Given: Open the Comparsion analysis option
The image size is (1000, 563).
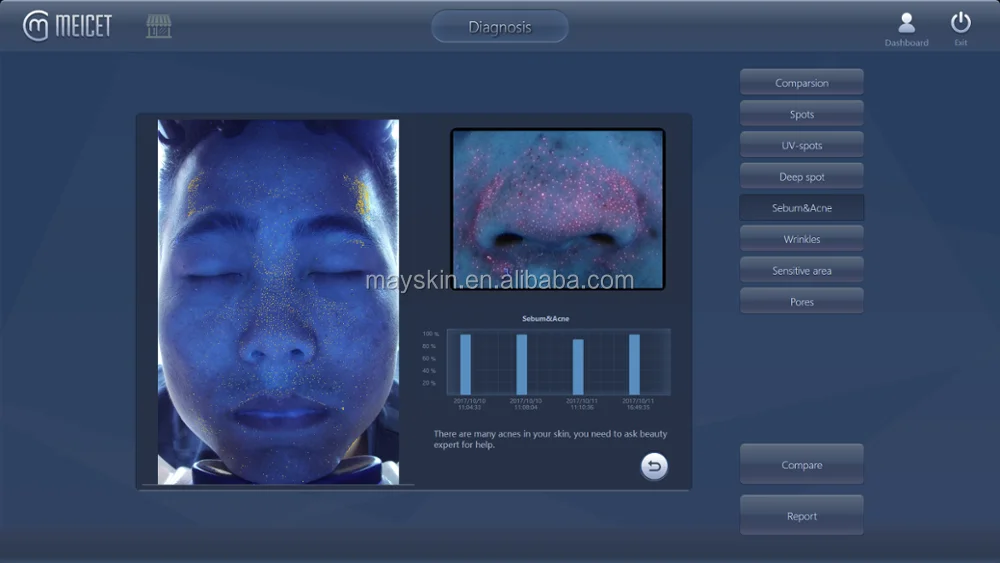Looking at the screenshot, I should (x=802, y=82).
